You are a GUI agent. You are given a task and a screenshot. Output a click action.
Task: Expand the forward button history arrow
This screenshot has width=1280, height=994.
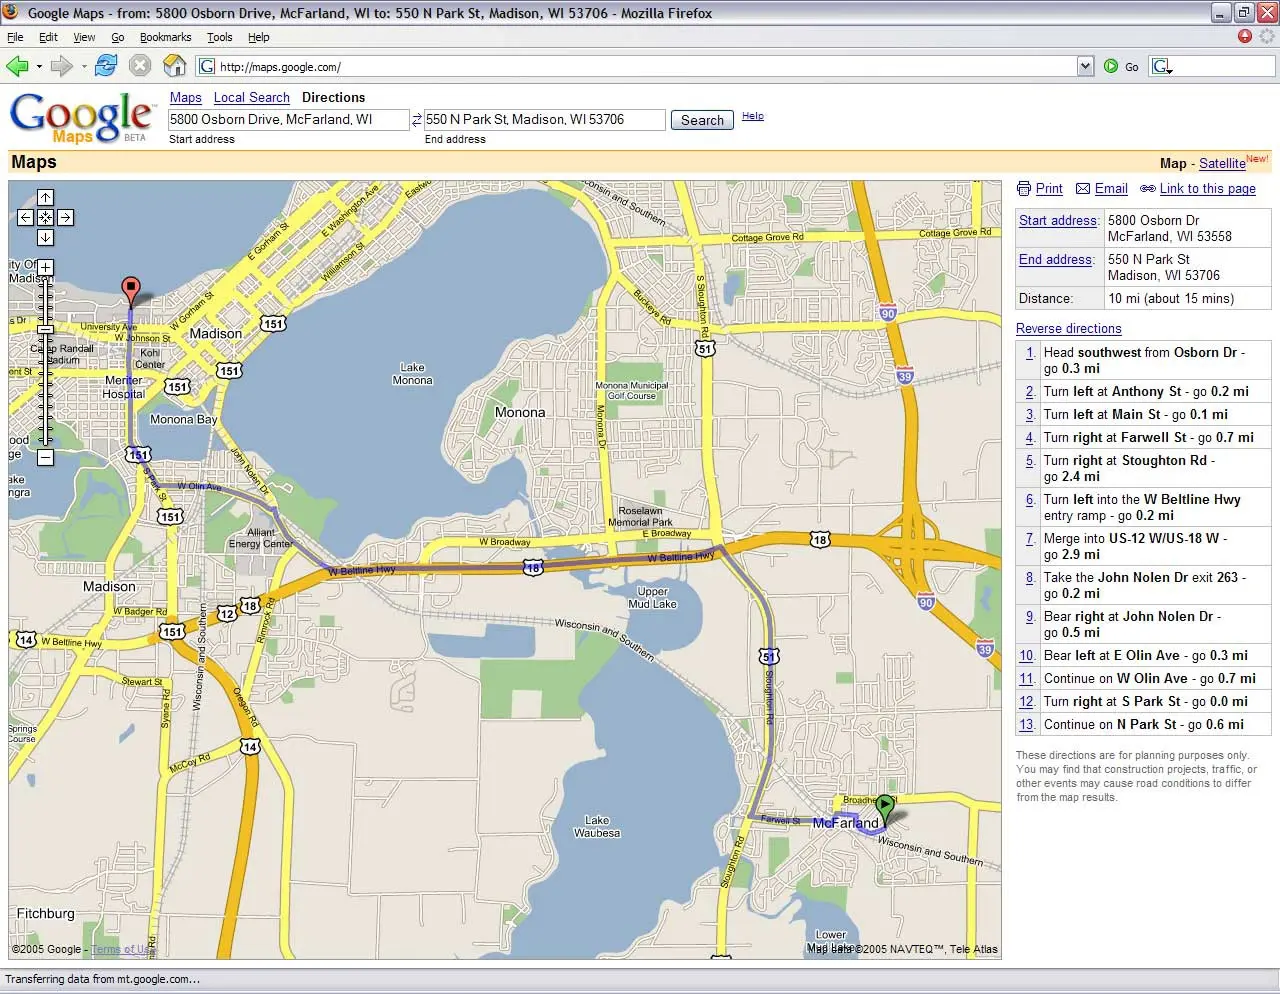click(84, 67)
